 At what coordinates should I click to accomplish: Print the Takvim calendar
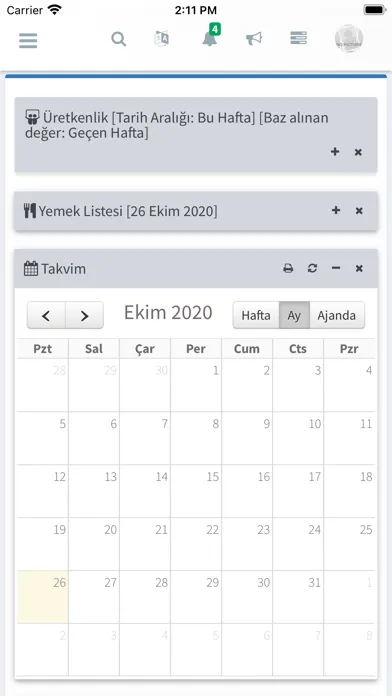point(288,269)
